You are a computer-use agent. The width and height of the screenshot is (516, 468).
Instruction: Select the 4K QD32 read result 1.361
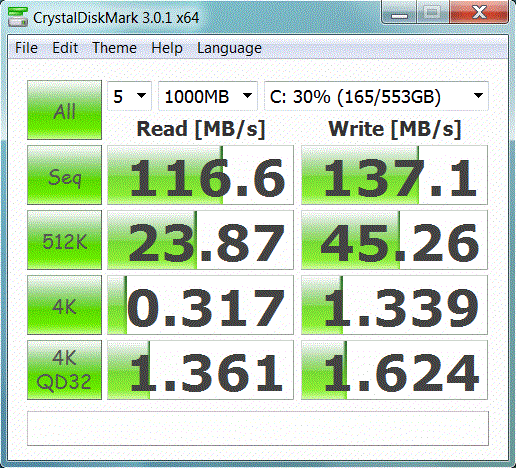200,370
